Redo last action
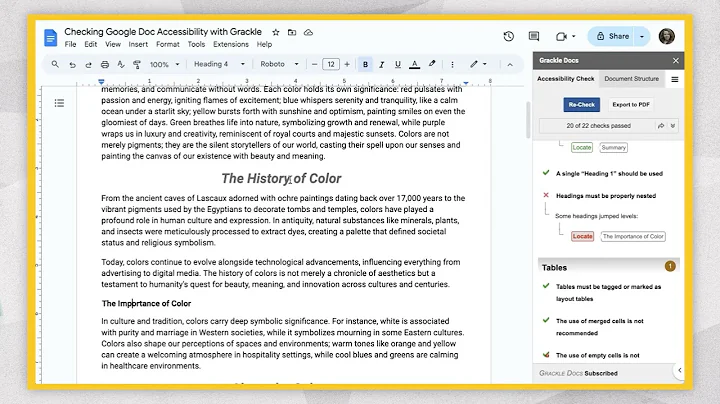720x404 pixels. (x=89, y=65)
